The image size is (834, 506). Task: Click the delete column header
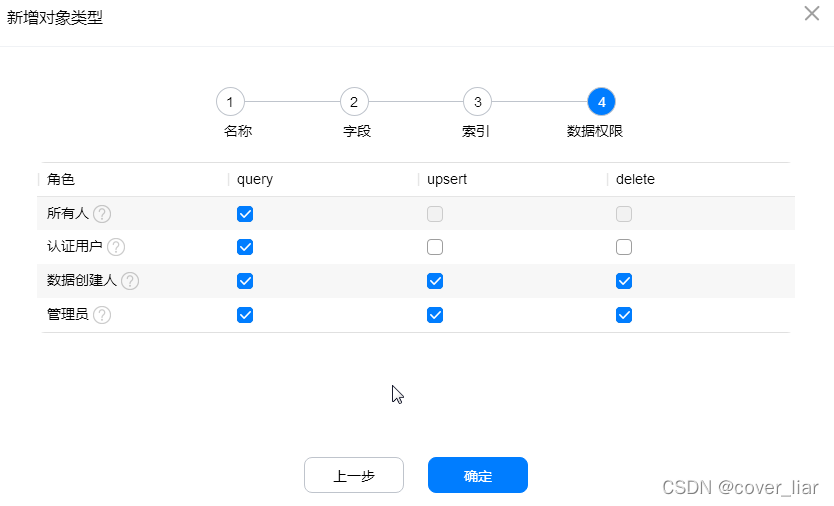[635, 179]
